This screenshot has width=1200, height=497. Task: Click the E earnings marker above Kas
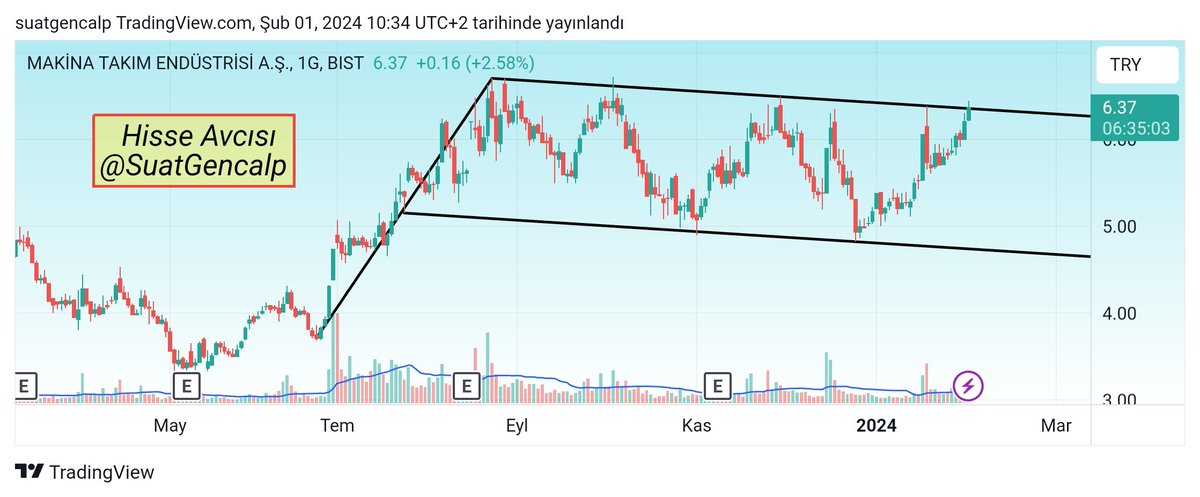pyautogui.click(x=717, y=384)
